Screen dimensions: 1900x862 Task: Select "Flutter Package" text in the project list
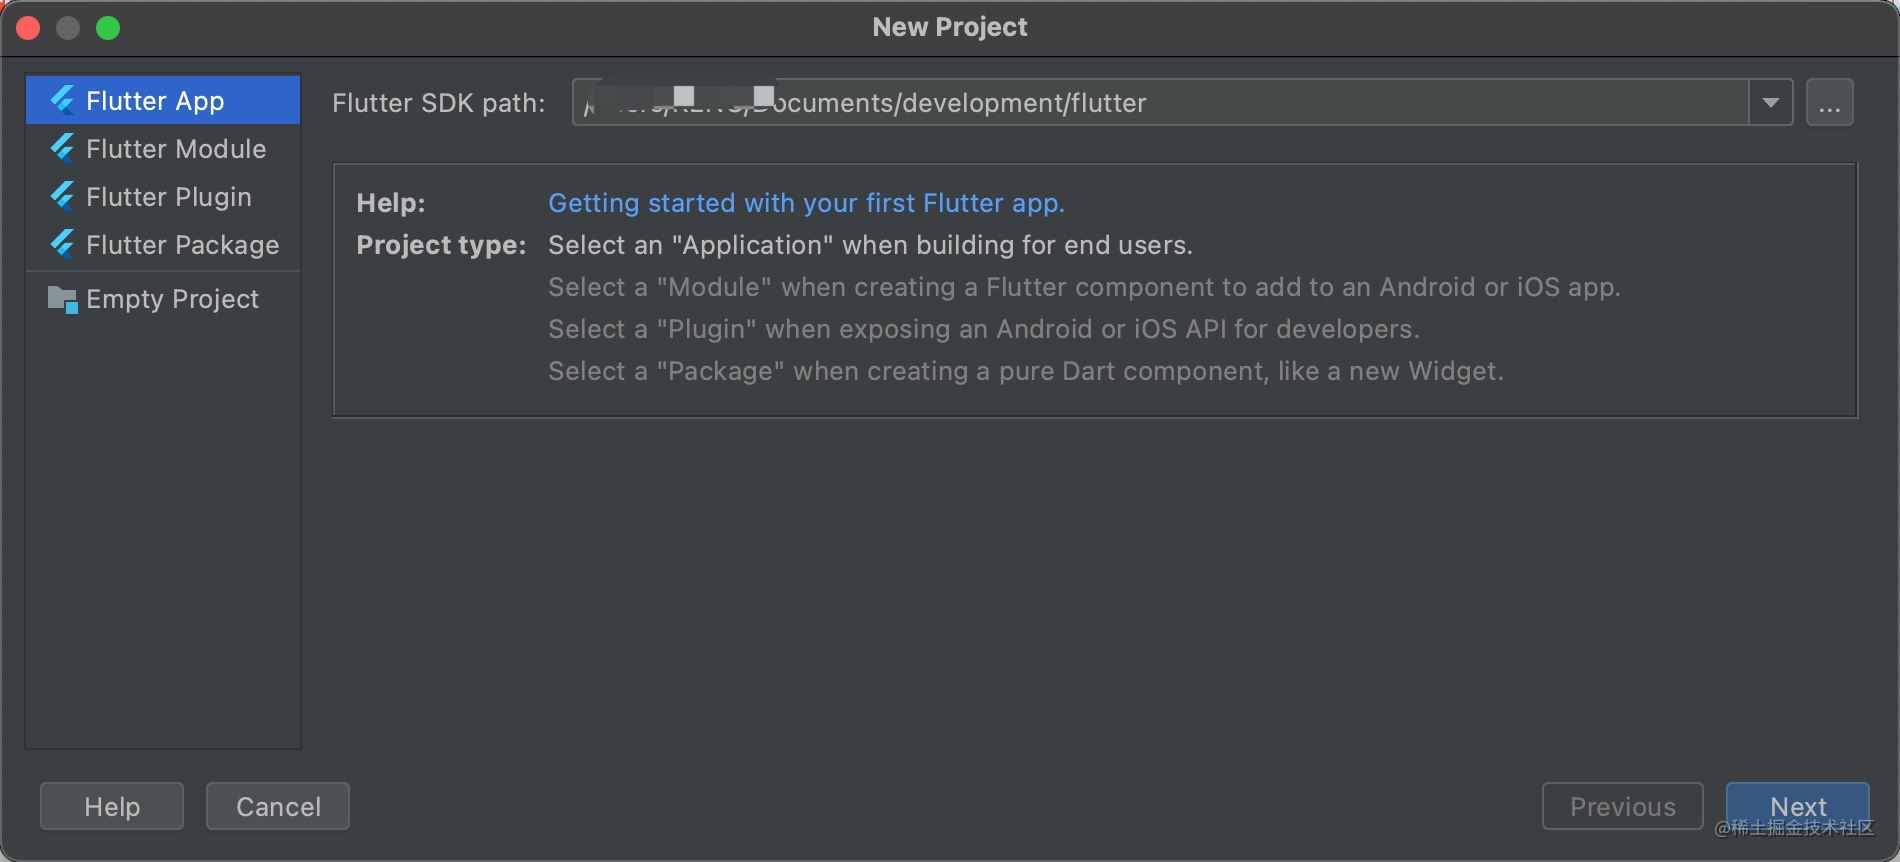(183, 245)
